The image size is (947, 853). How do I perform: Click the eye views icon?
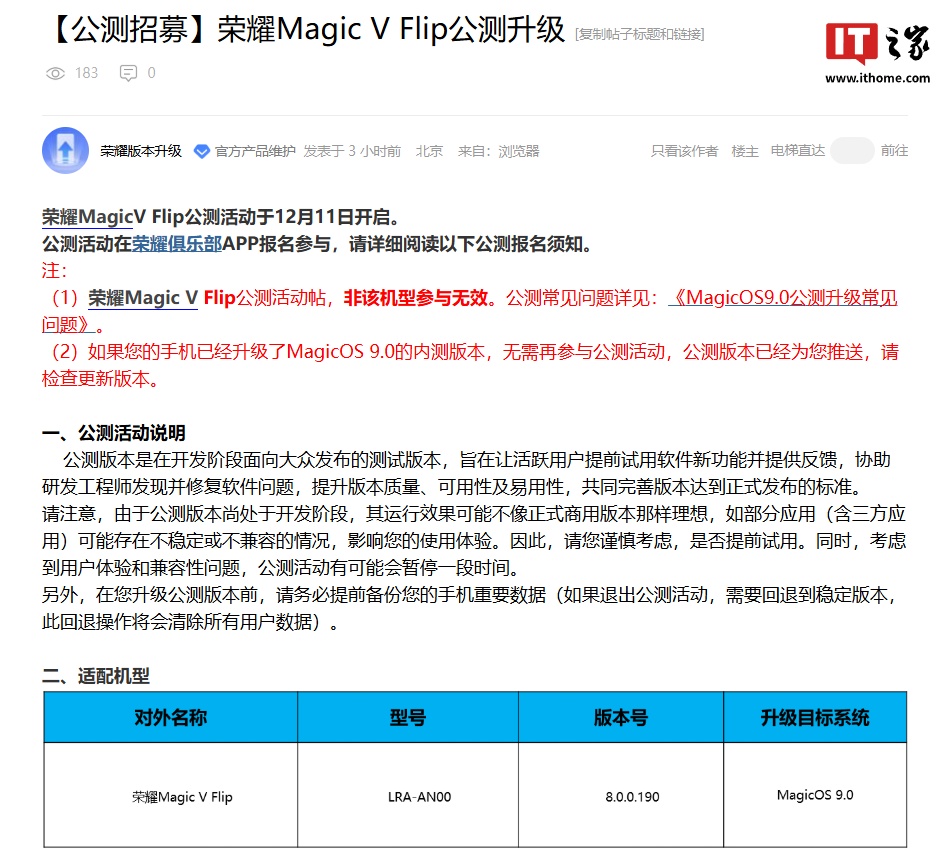pyautogui.click(x=56, y=73)
